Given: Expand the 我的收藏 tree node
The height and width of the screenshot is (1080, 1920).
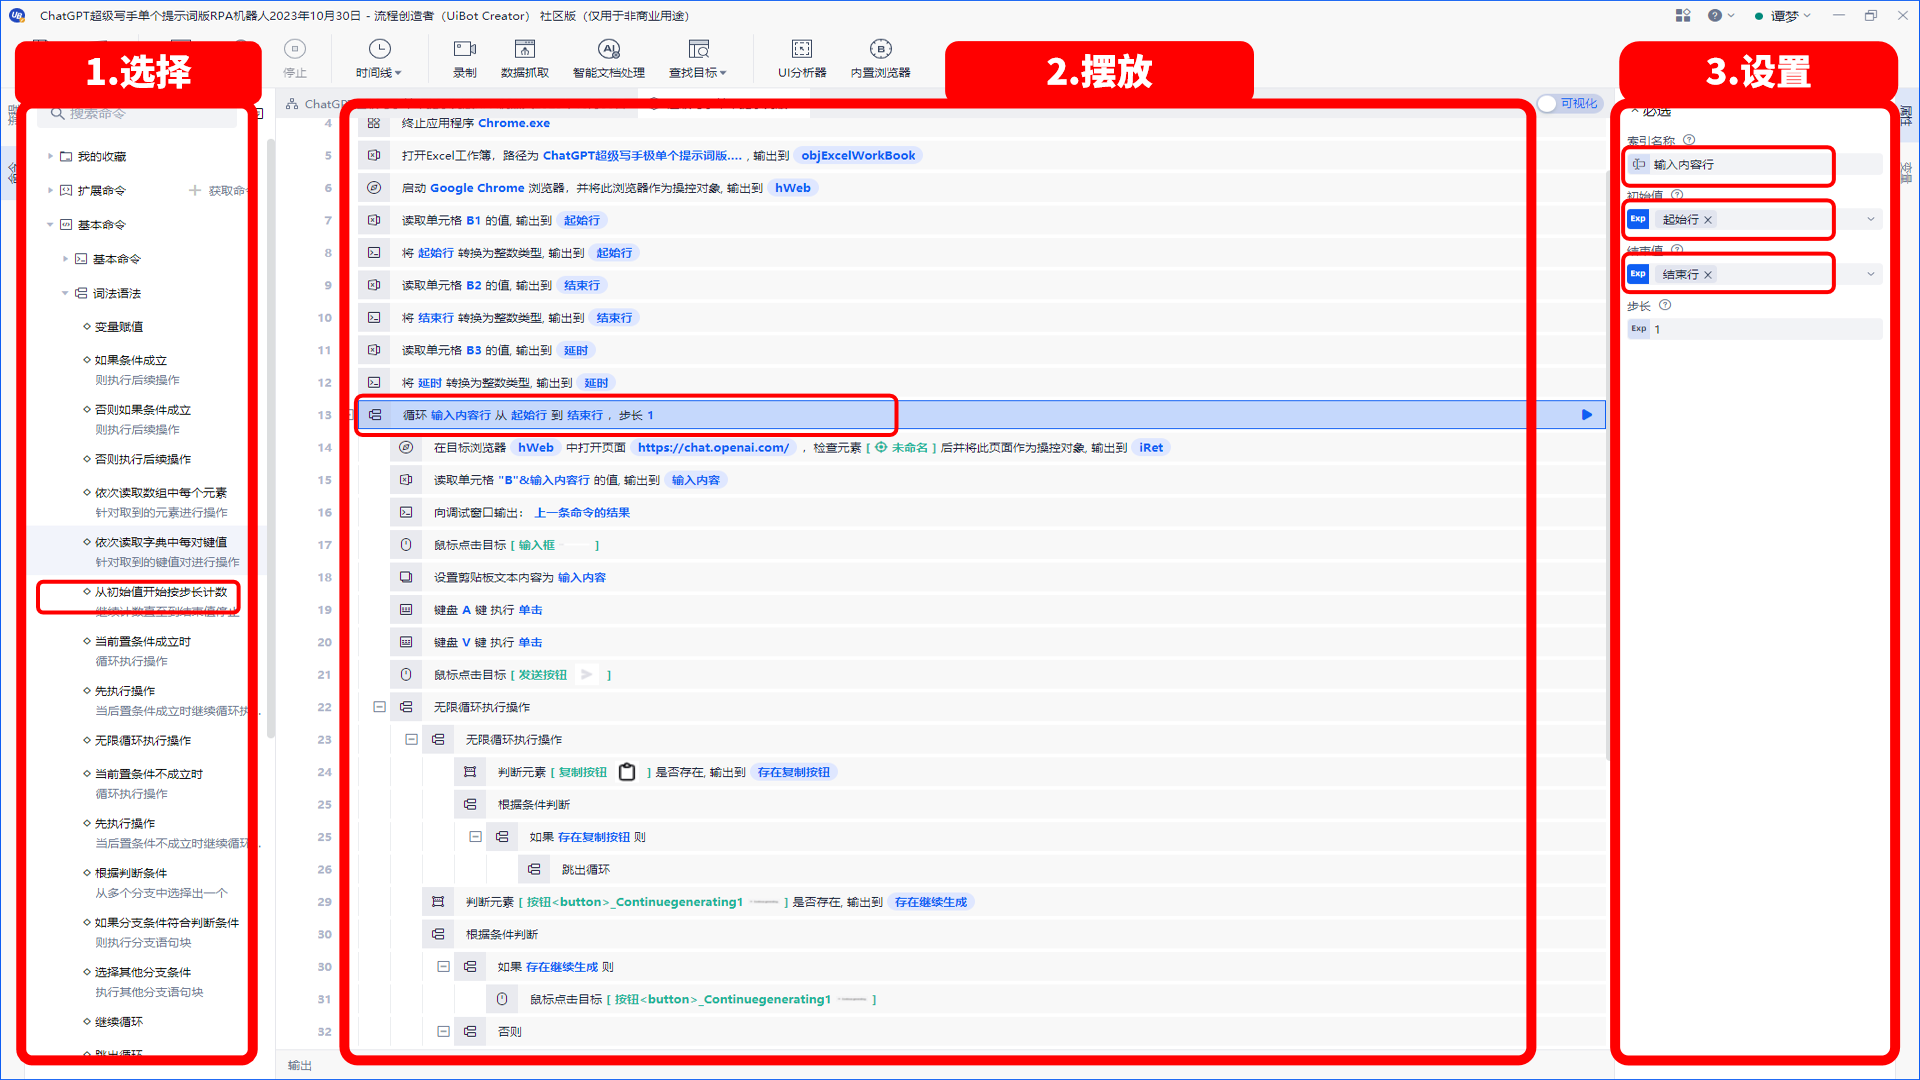Looking at the screenshot, I should point(51,156).
